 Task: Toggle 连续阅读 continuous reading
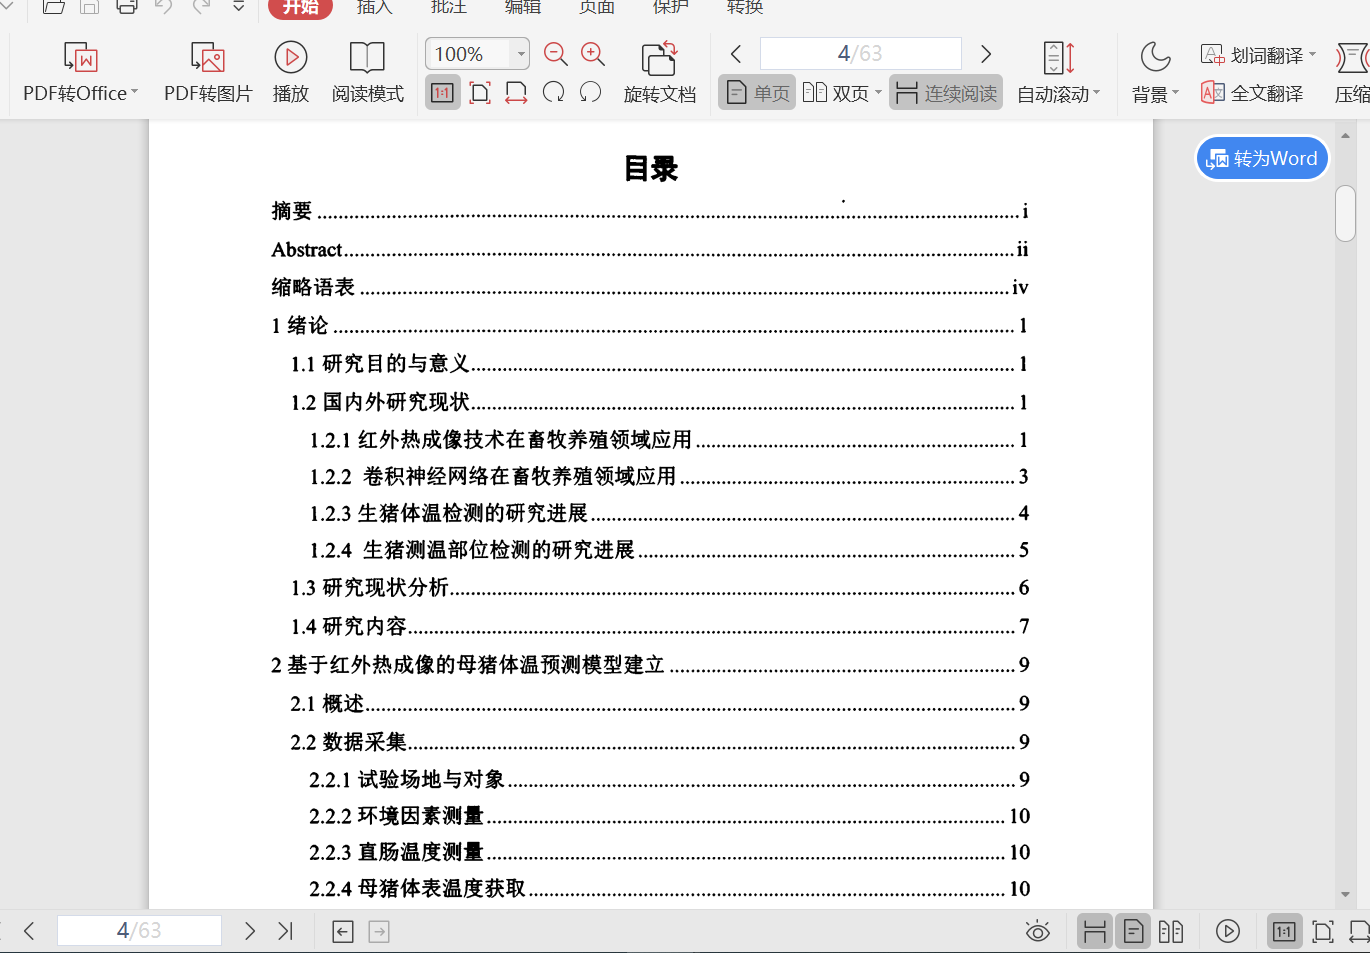click(x=946, y=93)
